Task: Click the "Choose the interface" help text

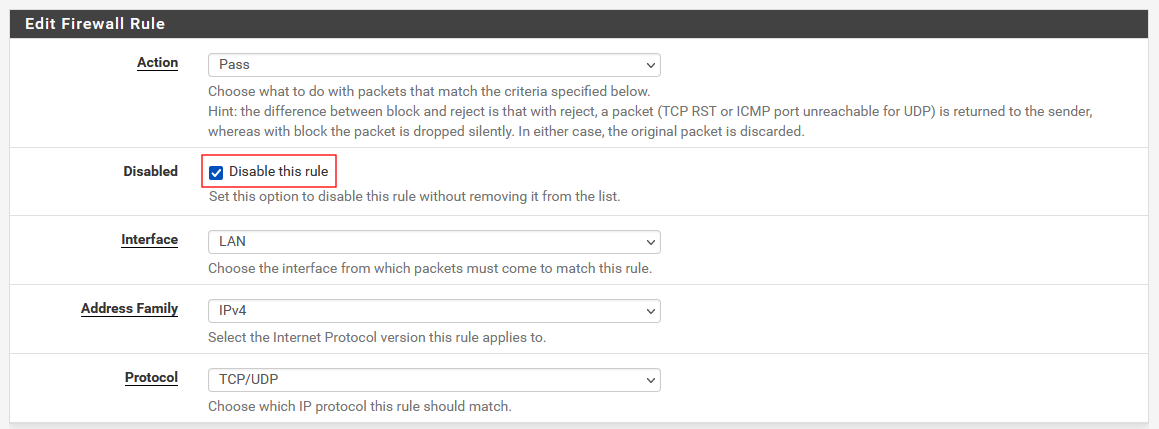Action: (430, 269)
